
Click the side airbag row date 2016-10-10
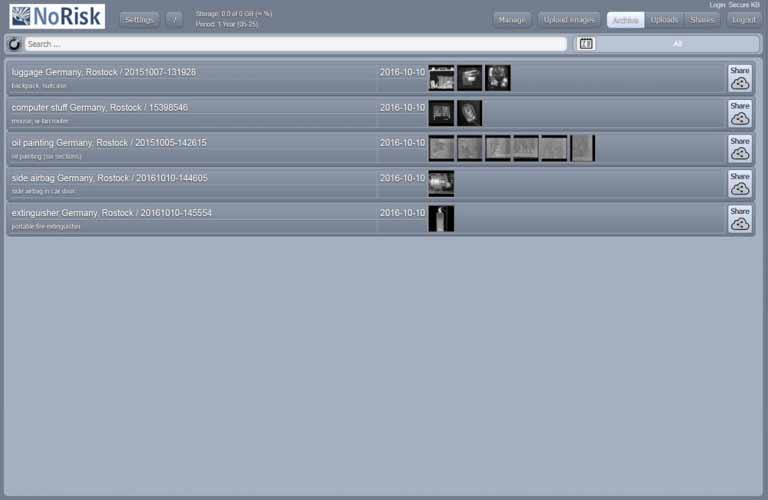[x=402, y=178]
